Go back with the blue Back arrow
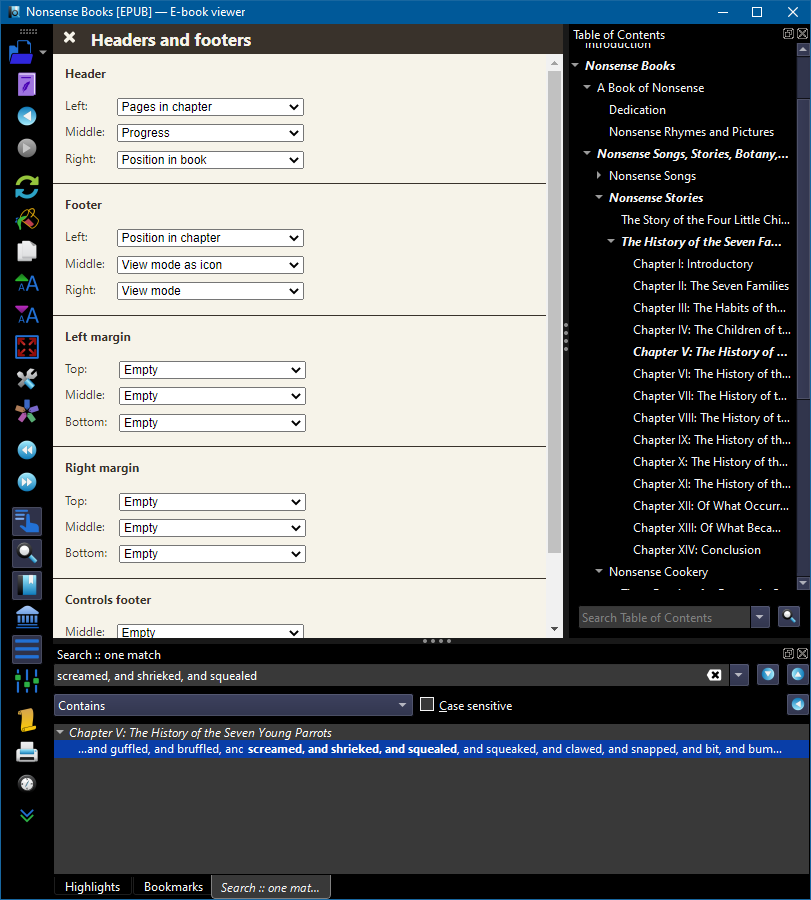This screenshot has width=811, height=900. 26,116
